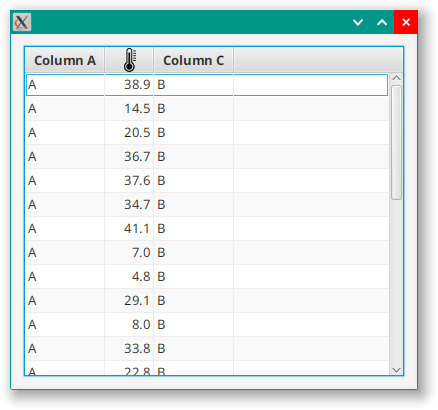Viewport: 438px width, 410px height.
Task: Click the B cell in the 7.0 row
Action: pos(193,253)
